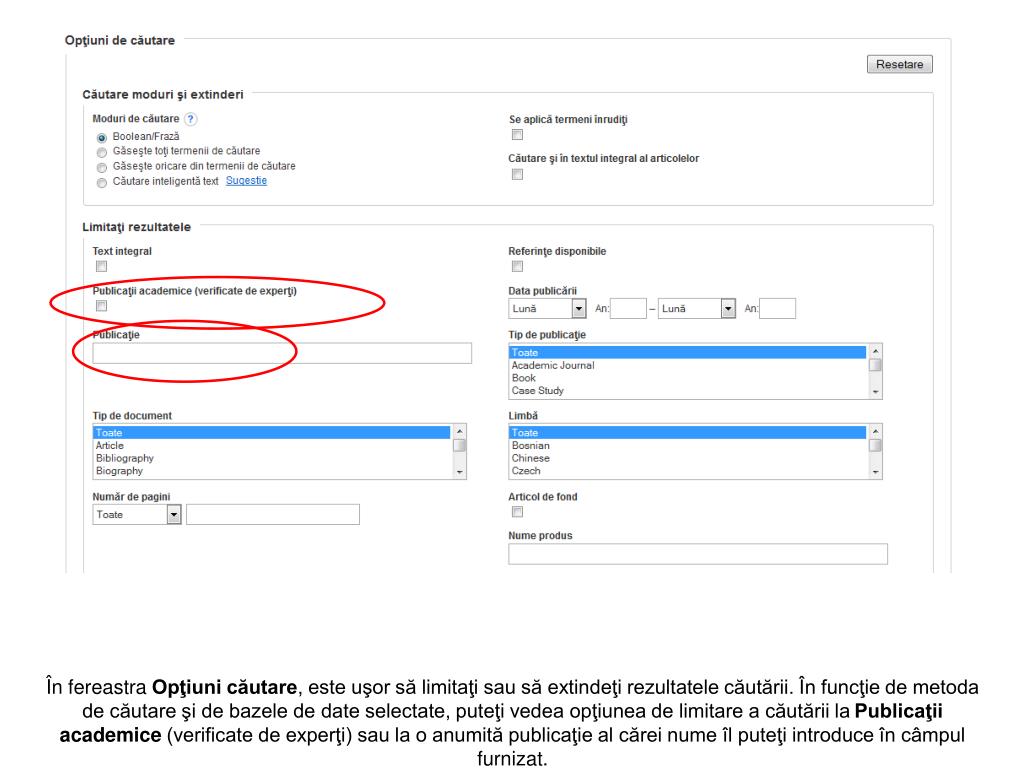Tick Publicații academice (verificate de experți) checkbox
The width and height of the screenshot is (1024, 768).
(x=101, y=306)
